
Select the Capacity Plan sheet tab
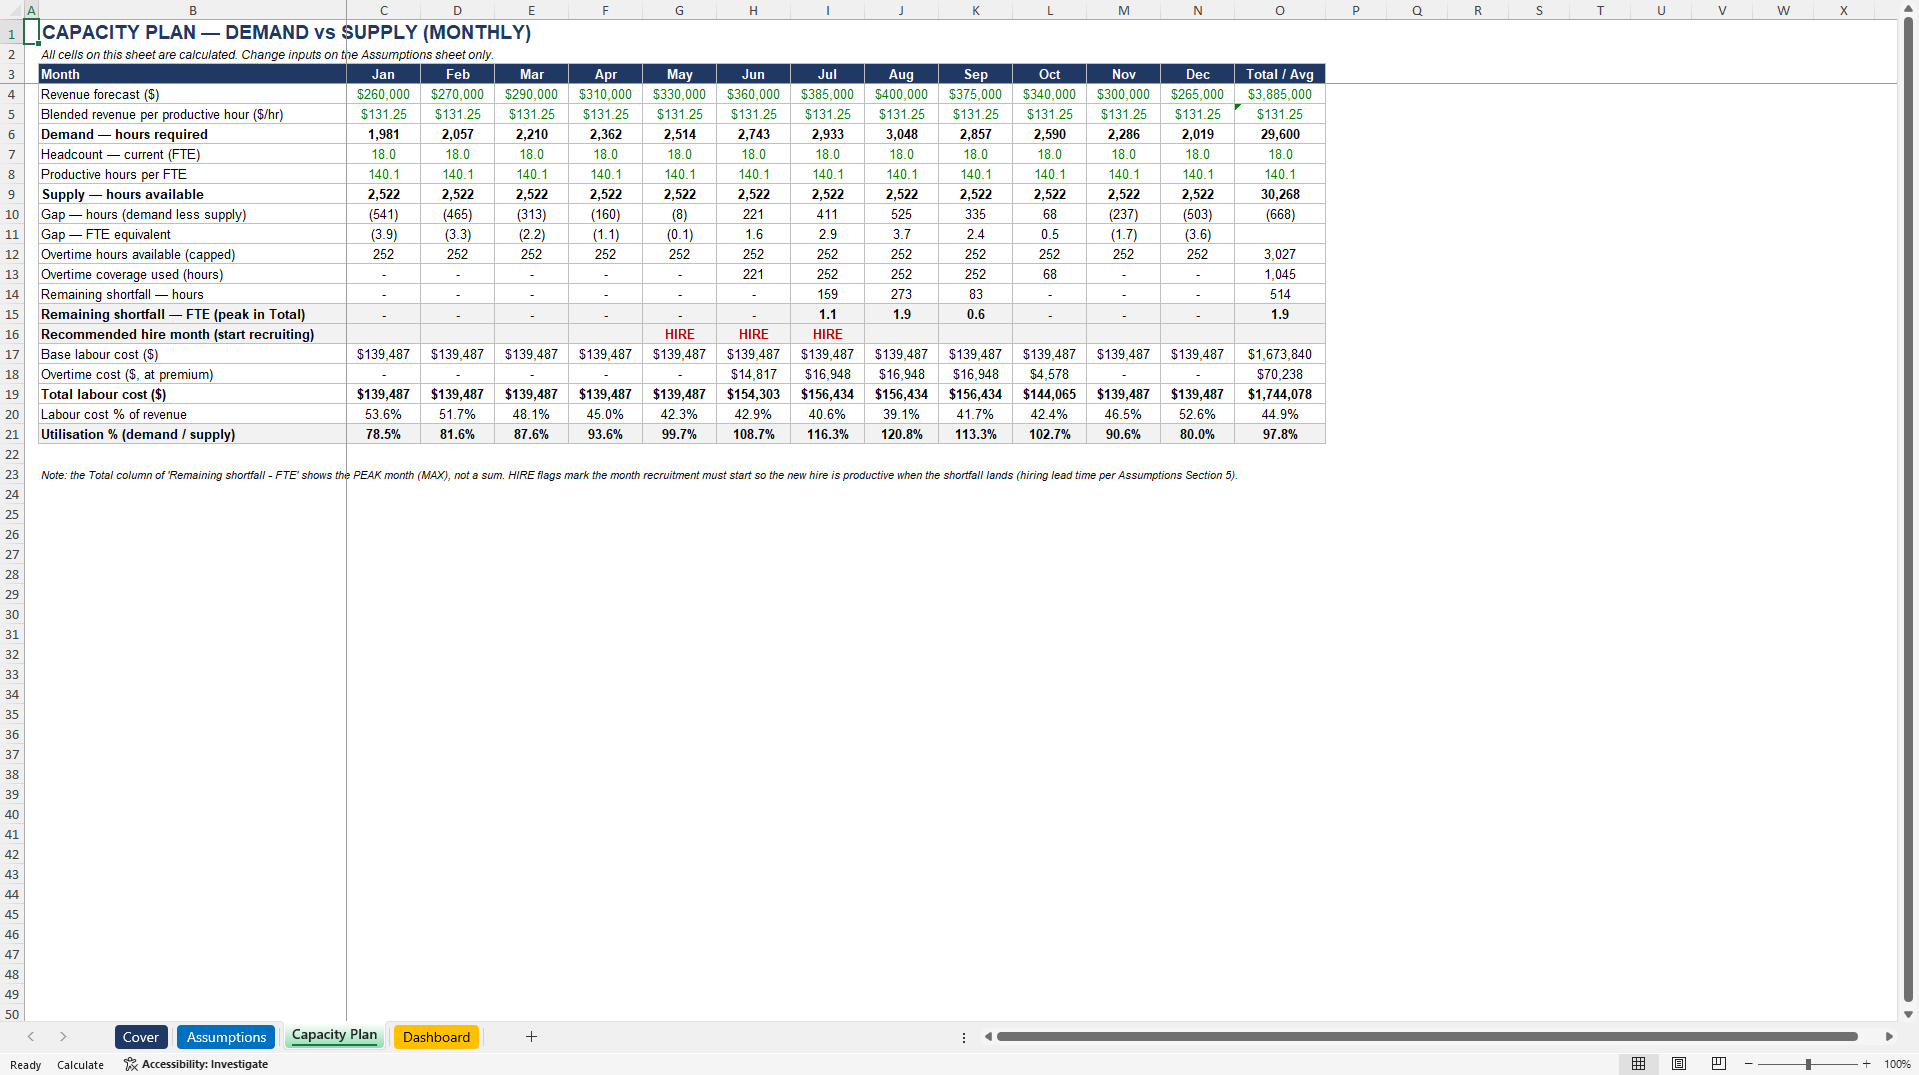click(334, 1035)
